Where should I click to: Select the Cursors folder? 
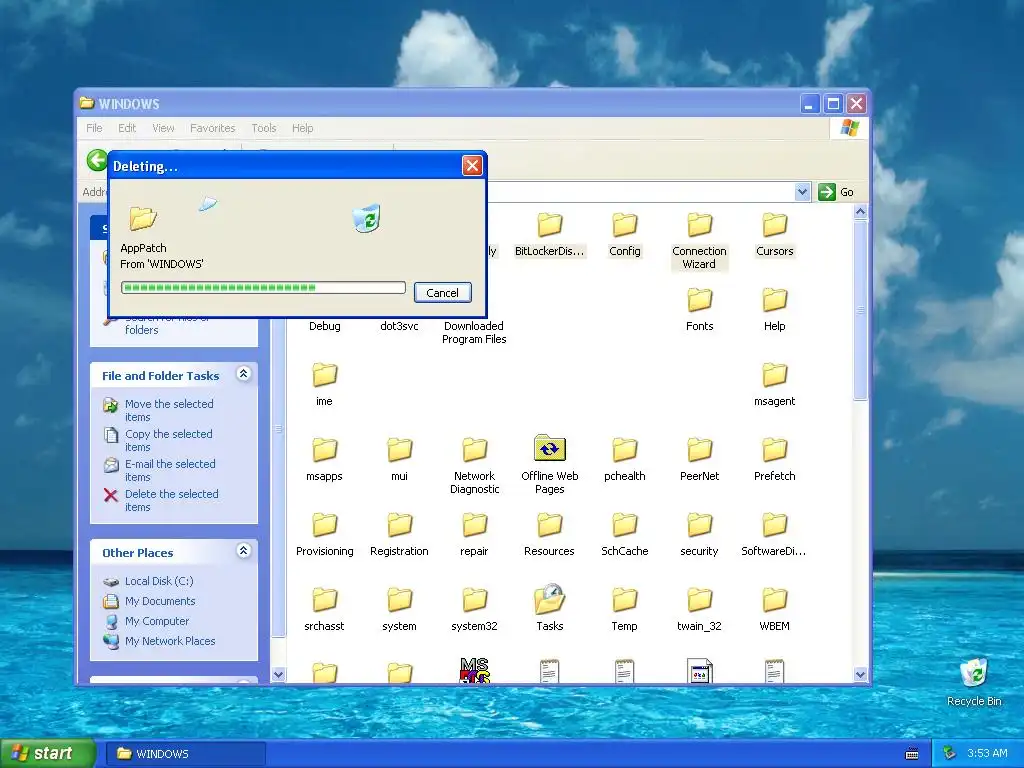pyautogui.click(x=775, y=235)
